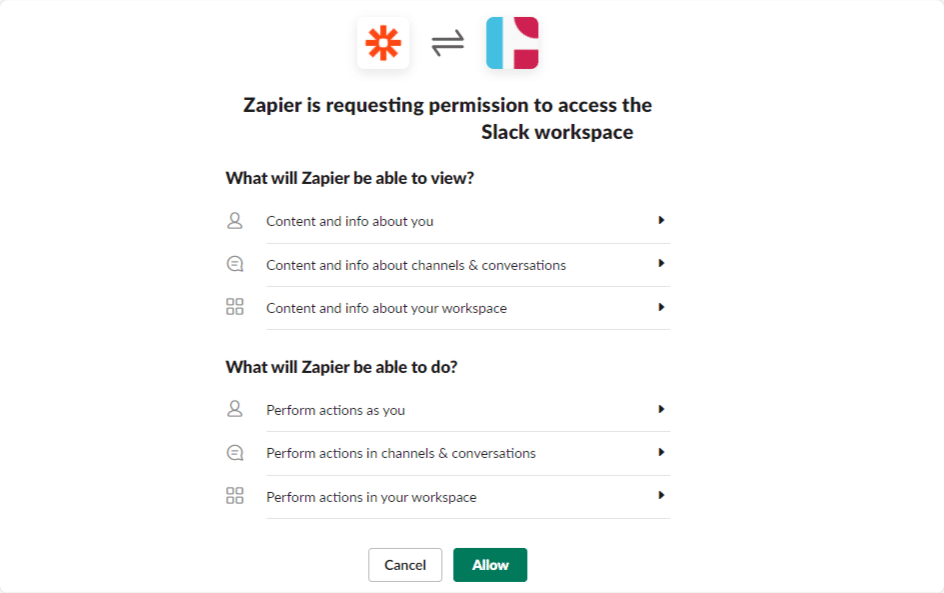Click person icon beside 'Perform actions as you'
The height and width of the screenshot is (593, 944).
235,409
